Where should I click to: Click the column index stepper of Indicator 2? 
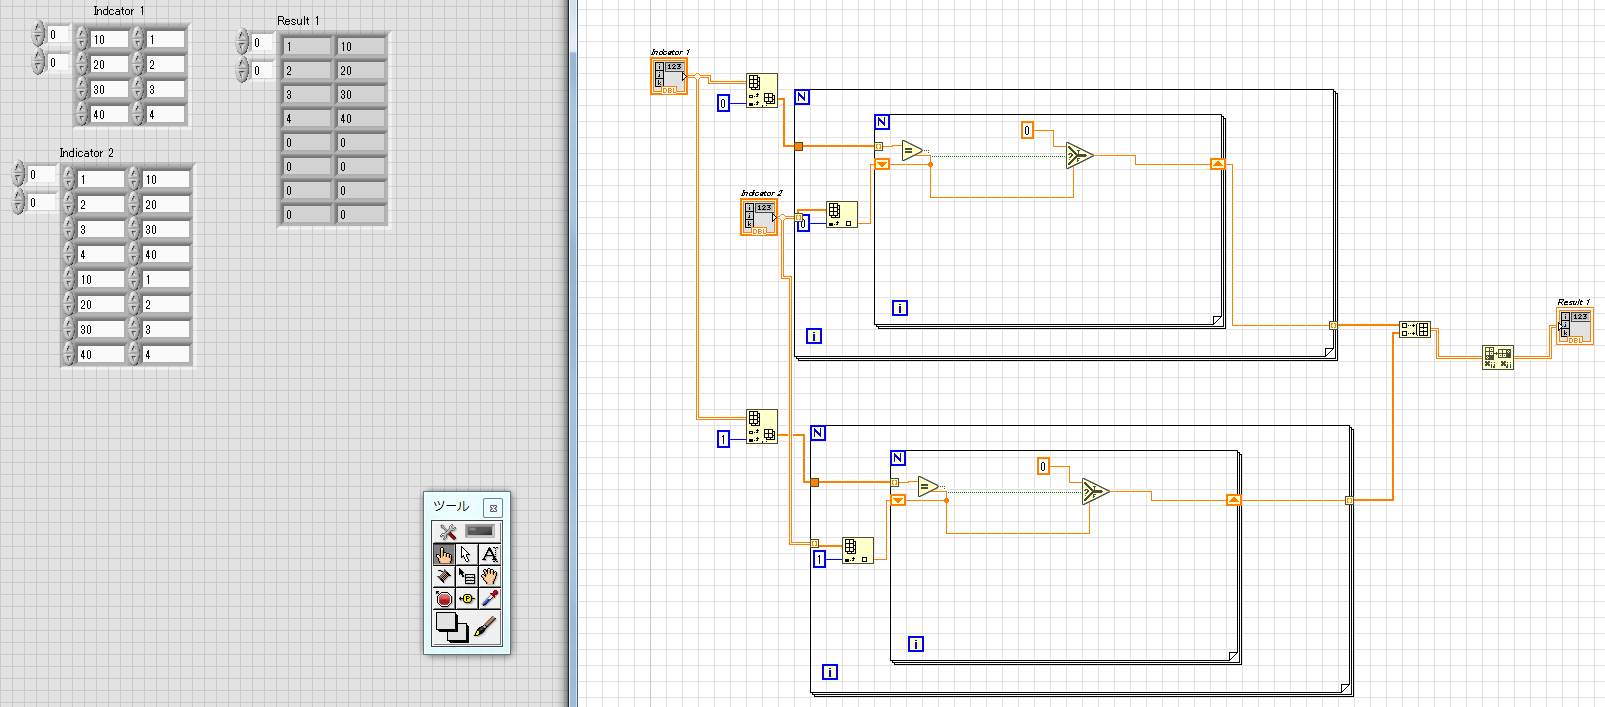[x=18, y=202]
